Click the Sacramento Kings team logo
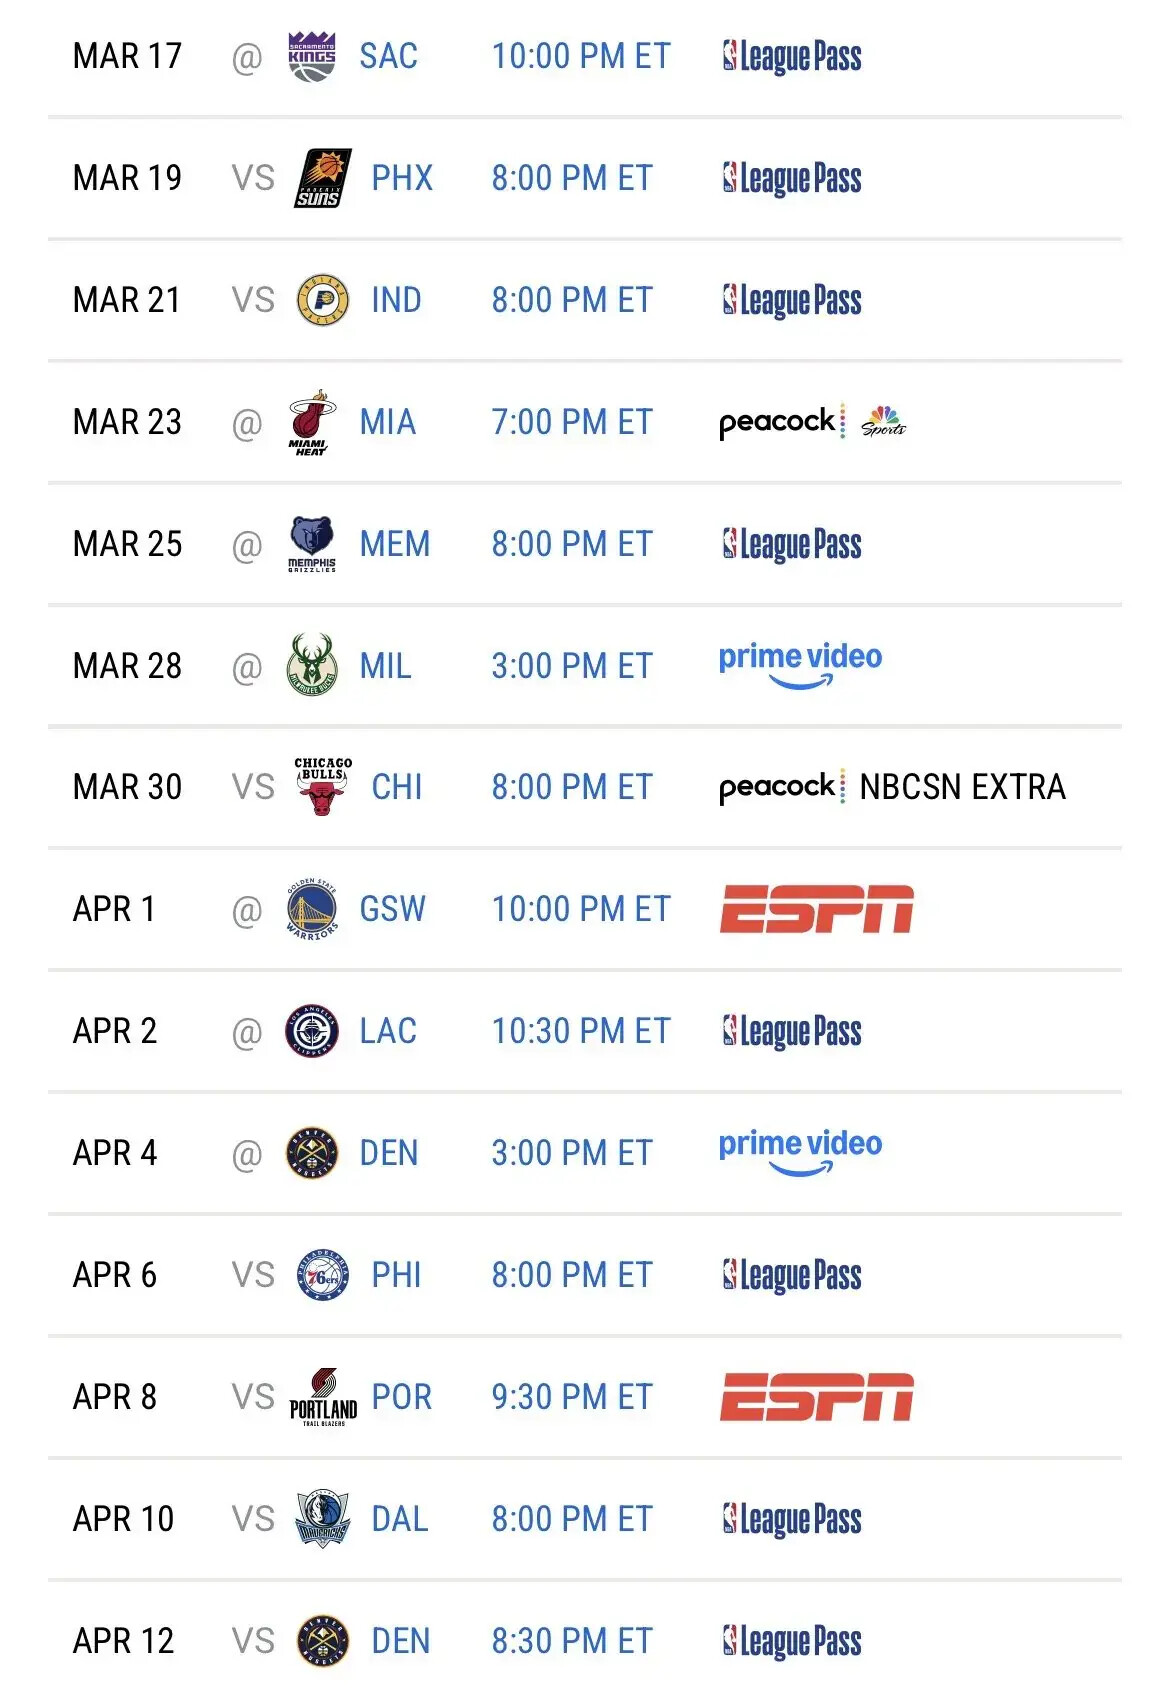 pos(311,56)
